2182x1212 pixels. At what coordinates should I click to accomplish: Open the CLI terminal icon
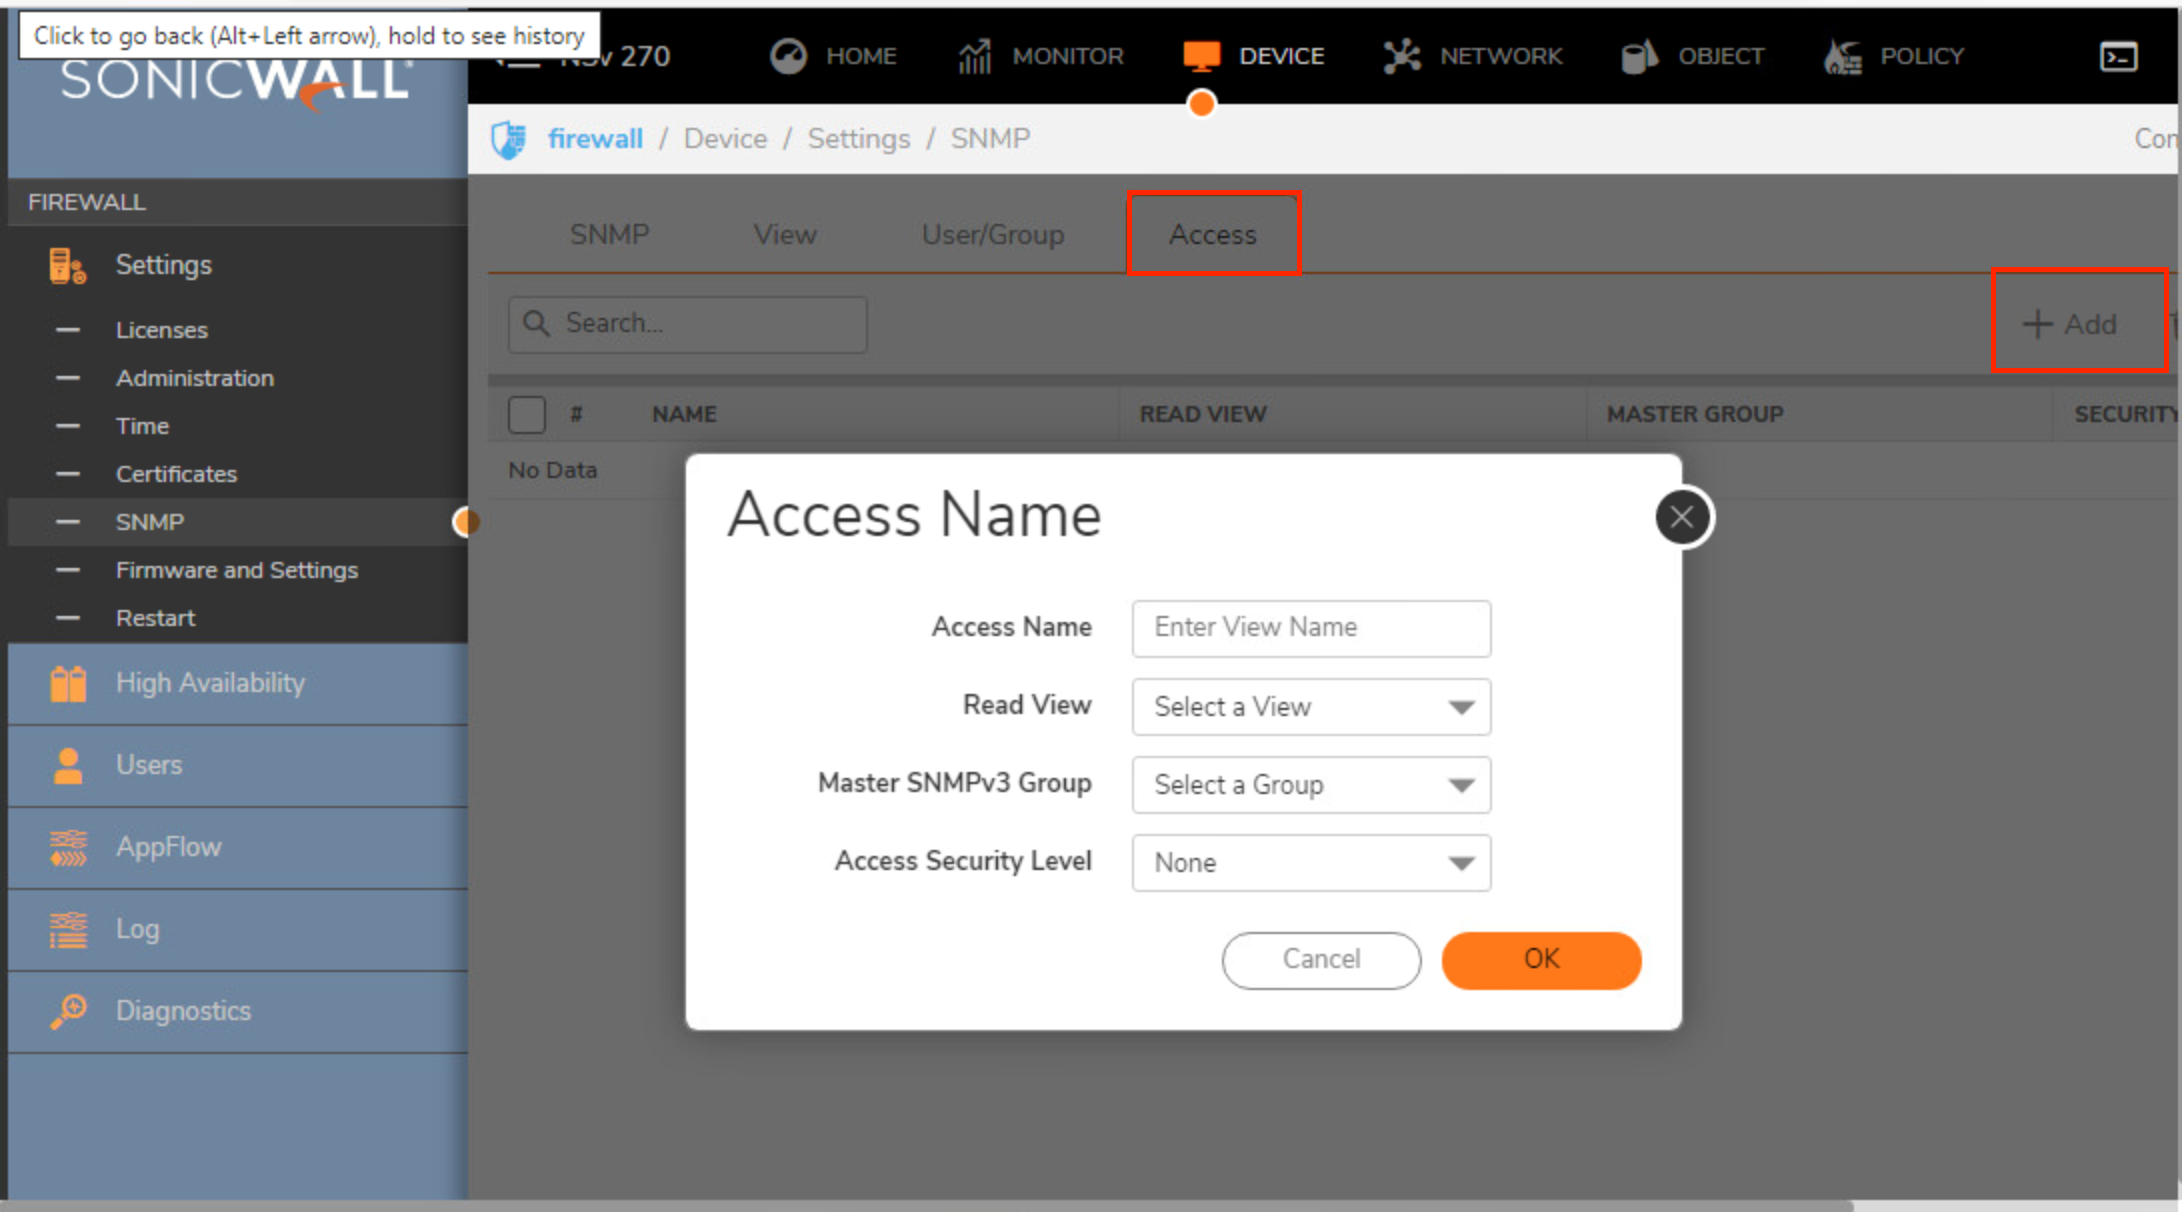2118,56
